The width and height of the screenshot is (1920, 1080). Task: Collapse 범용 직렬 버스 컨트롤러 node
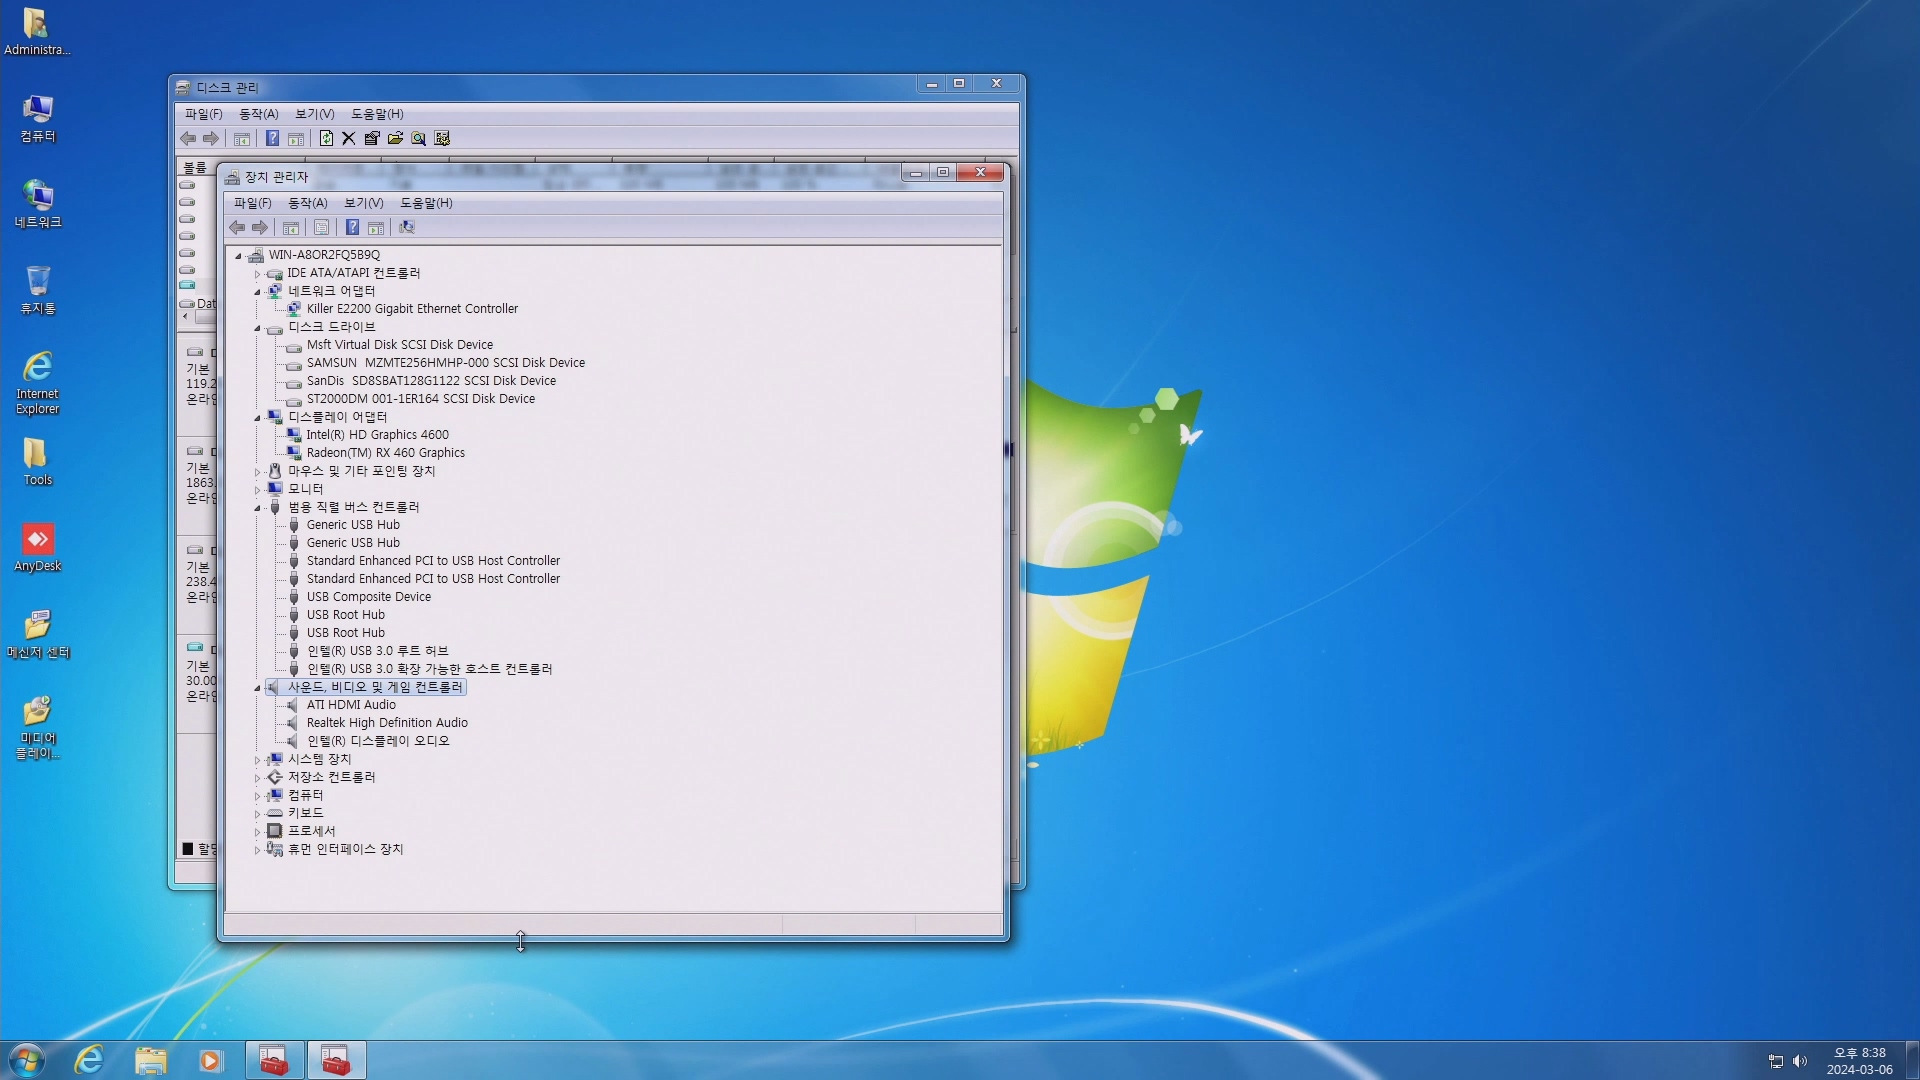coord(257,508)
